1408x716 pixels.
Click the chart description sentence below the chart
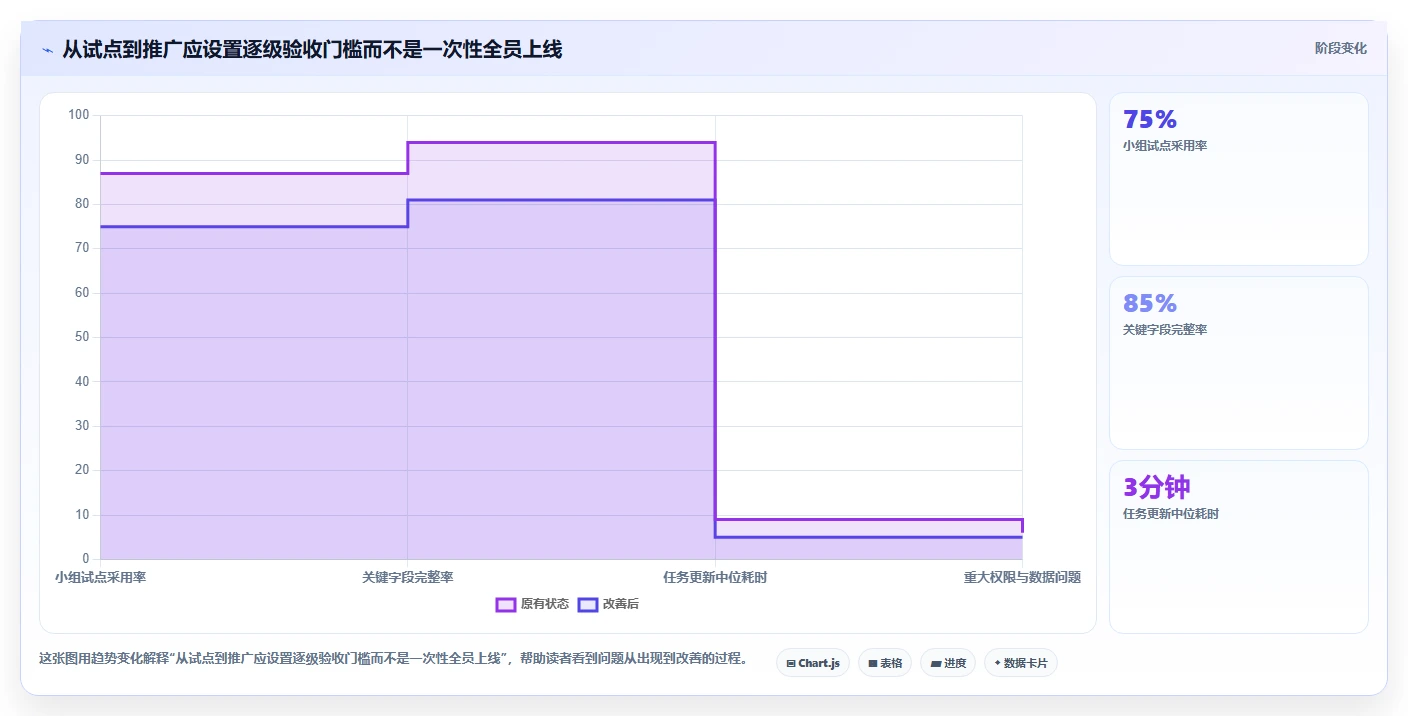click(393, 659)
